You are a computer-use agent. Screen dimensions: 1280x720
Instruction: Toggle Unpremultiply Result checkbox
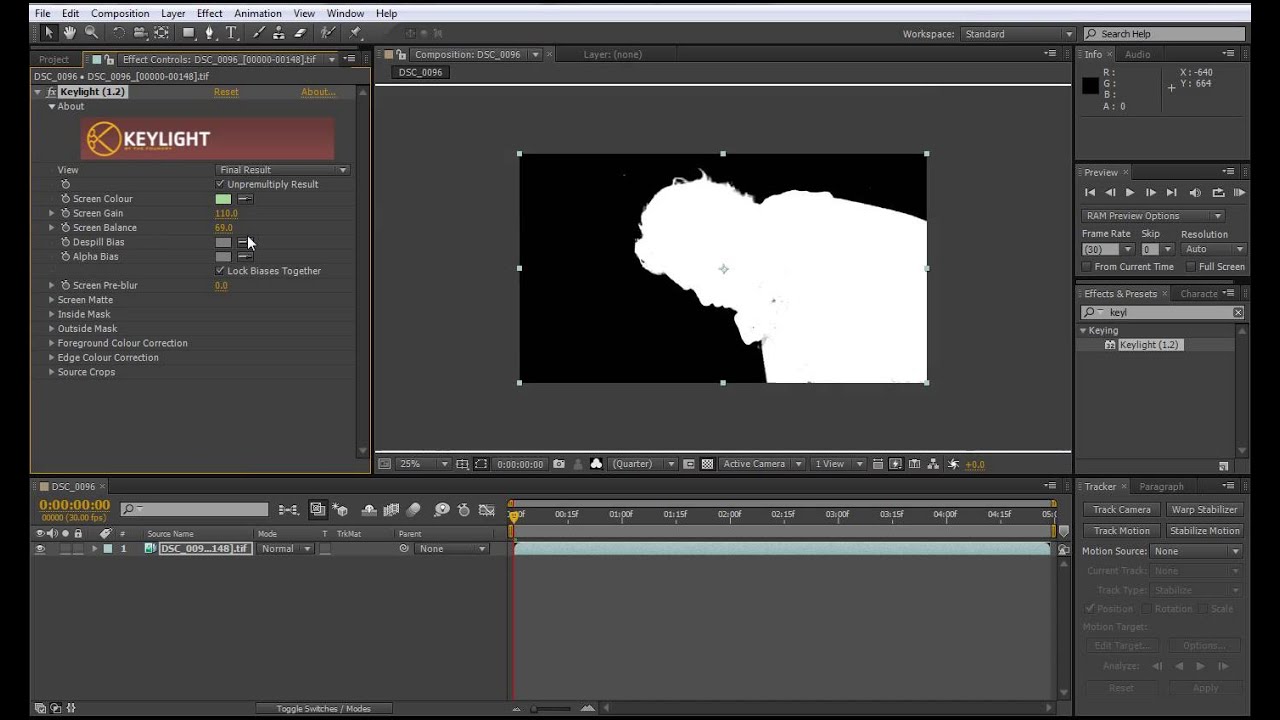click(x=220, y=184)
